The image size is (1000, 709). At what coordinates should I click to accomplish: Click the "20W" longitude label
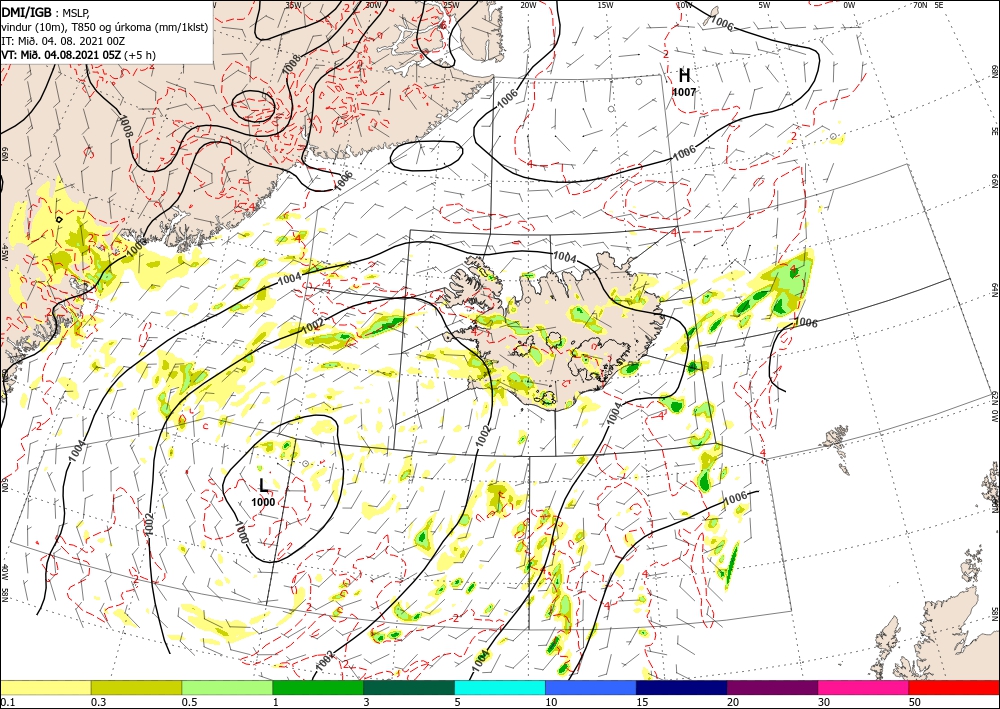(528, 4)
